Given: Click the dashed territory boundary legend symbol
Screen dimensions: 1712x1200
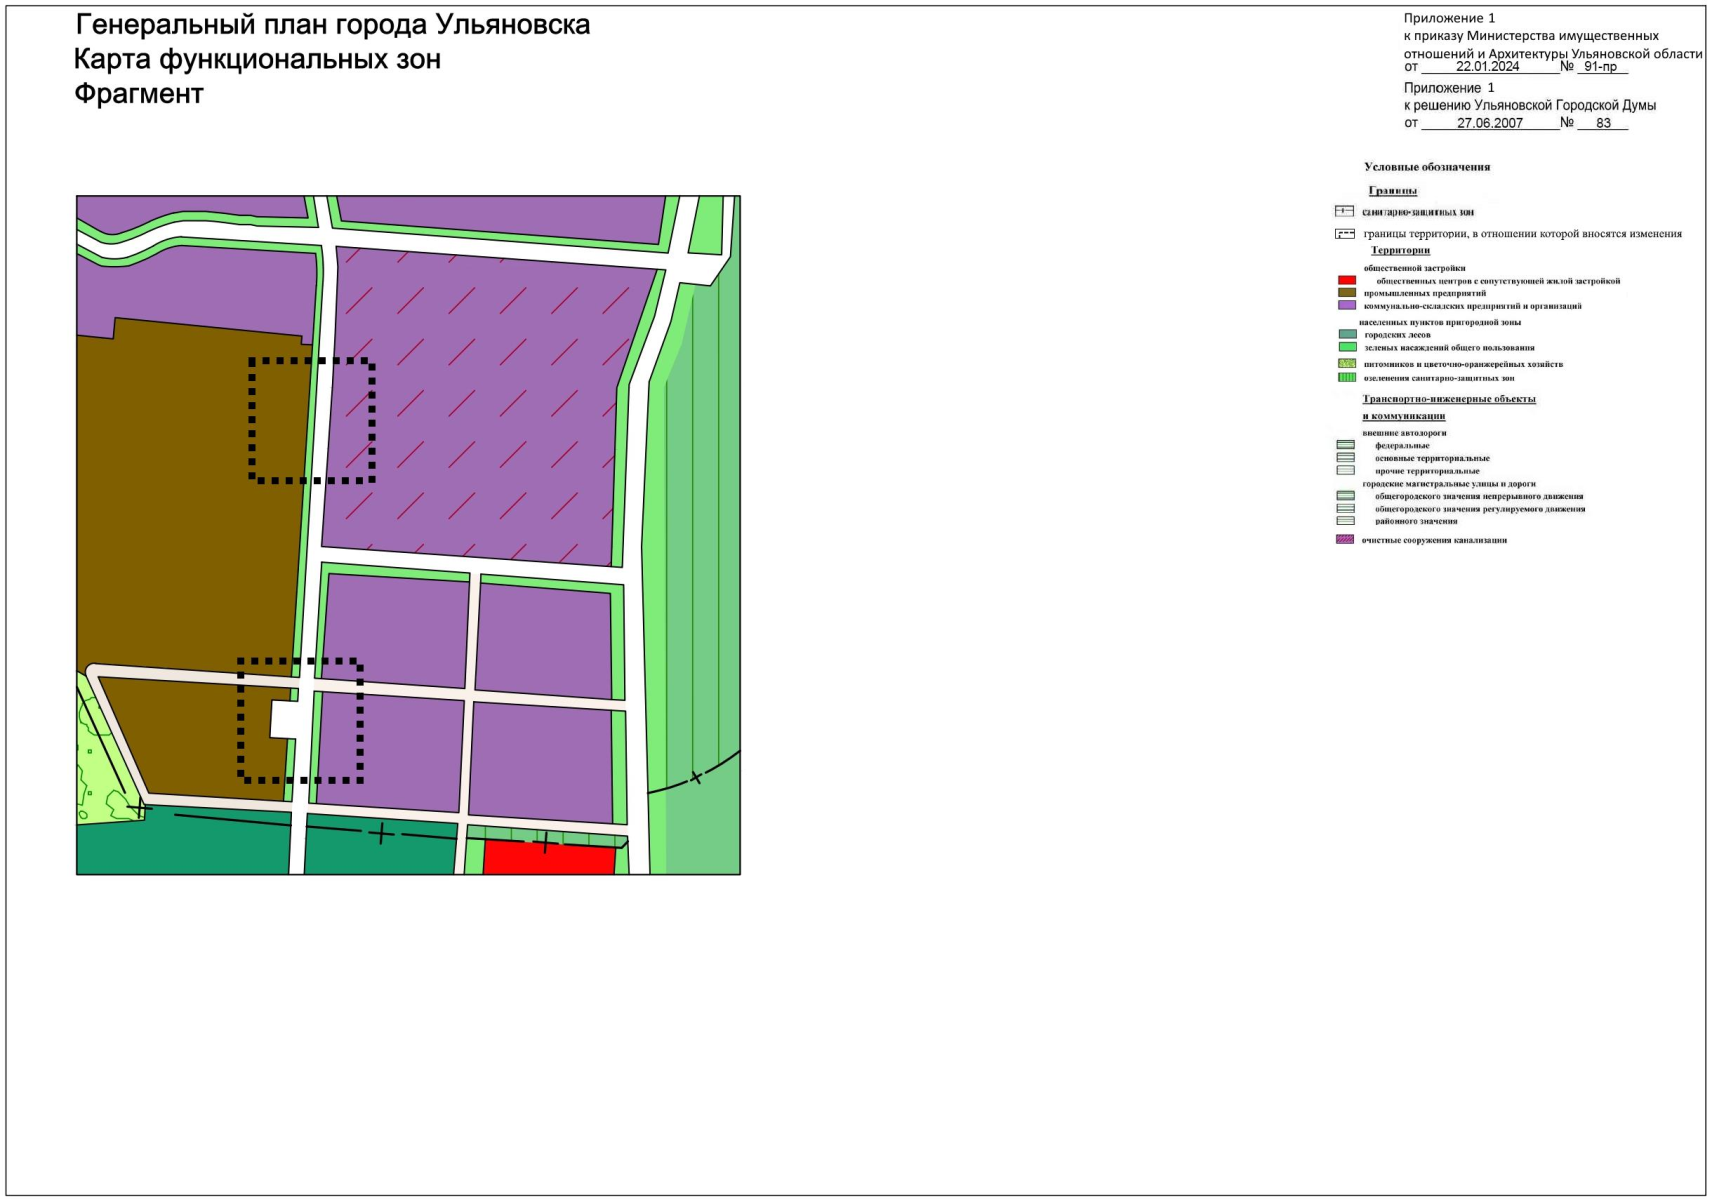Looking at the screenshot, I should (1344, 234).
